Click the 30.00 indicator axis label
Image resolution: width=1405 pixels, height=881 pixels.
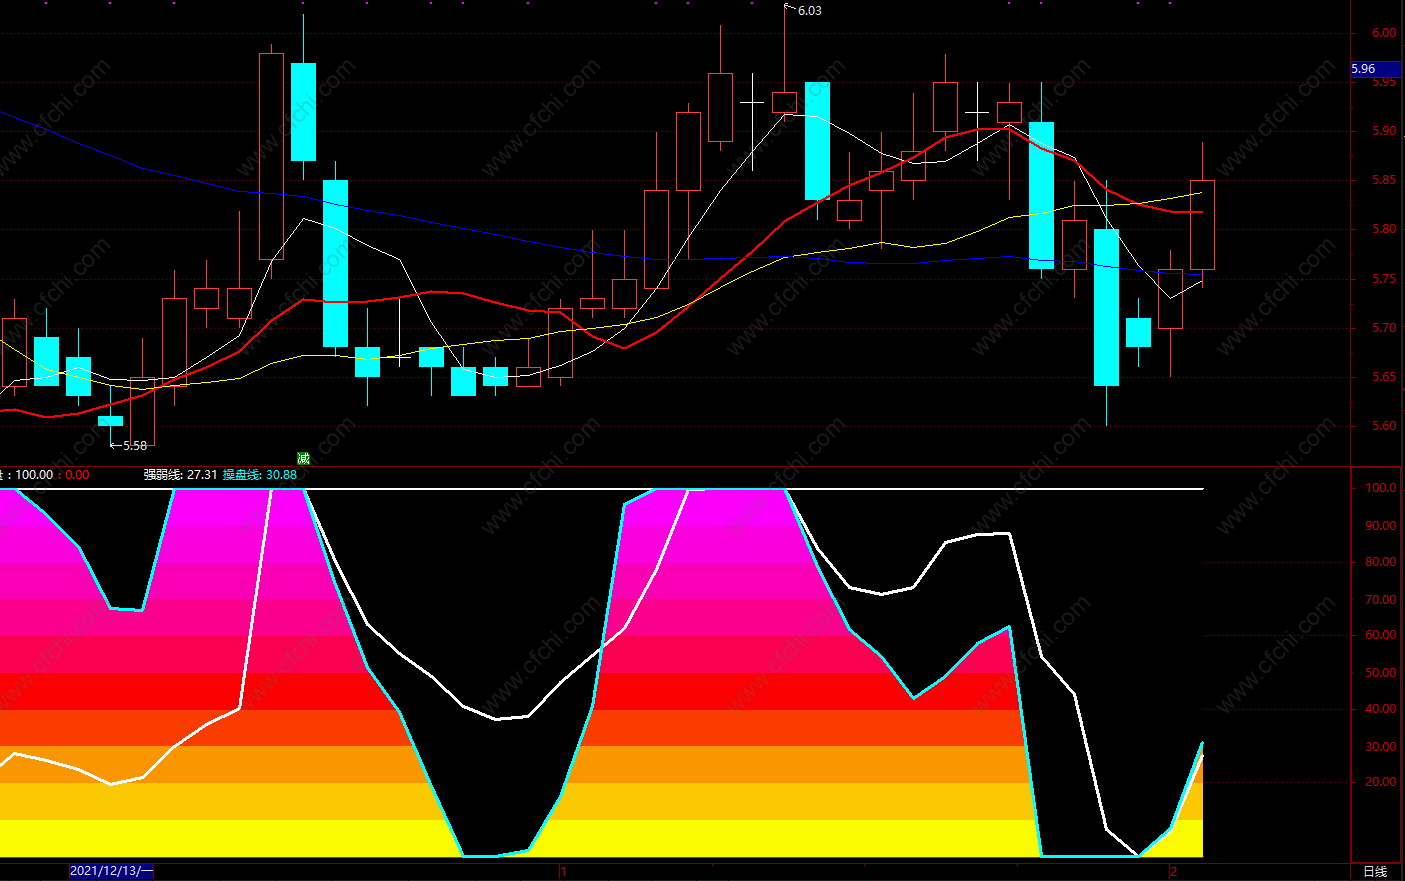(1381, 747)
